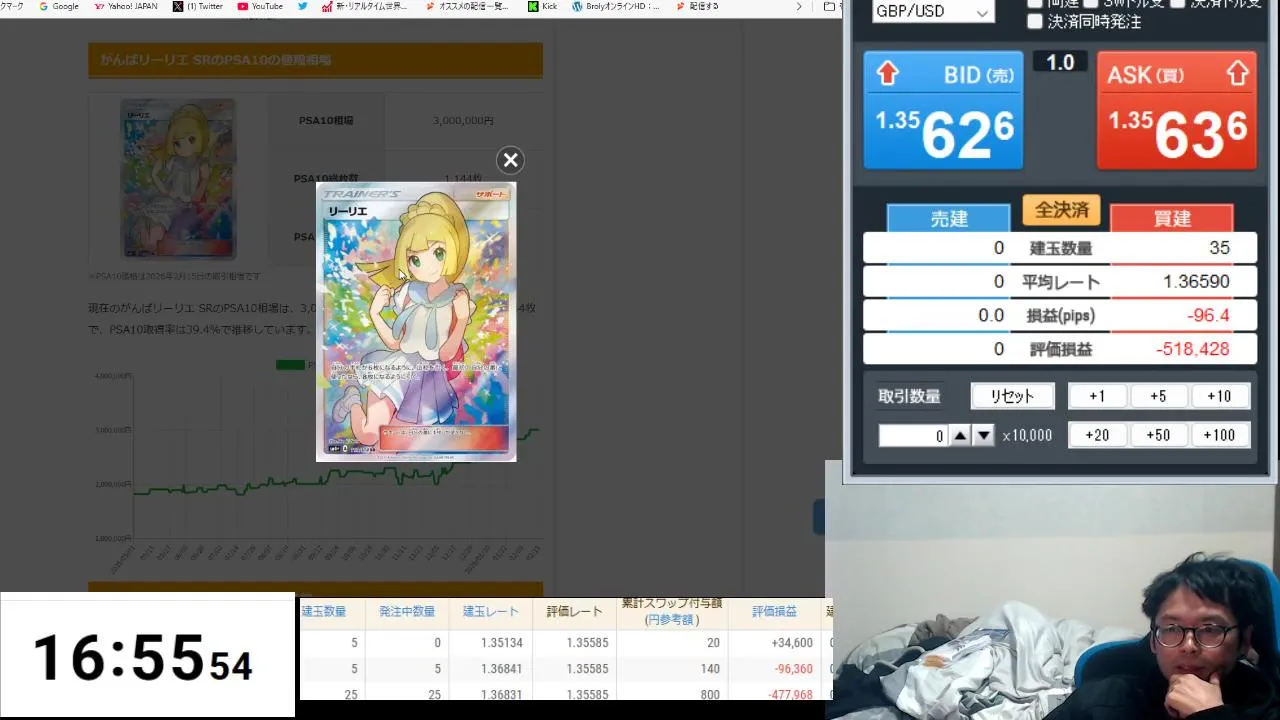The image size is (1280, 720).
Task: Select the 1.36831 position rate cell
Action: tap(500, 694)
